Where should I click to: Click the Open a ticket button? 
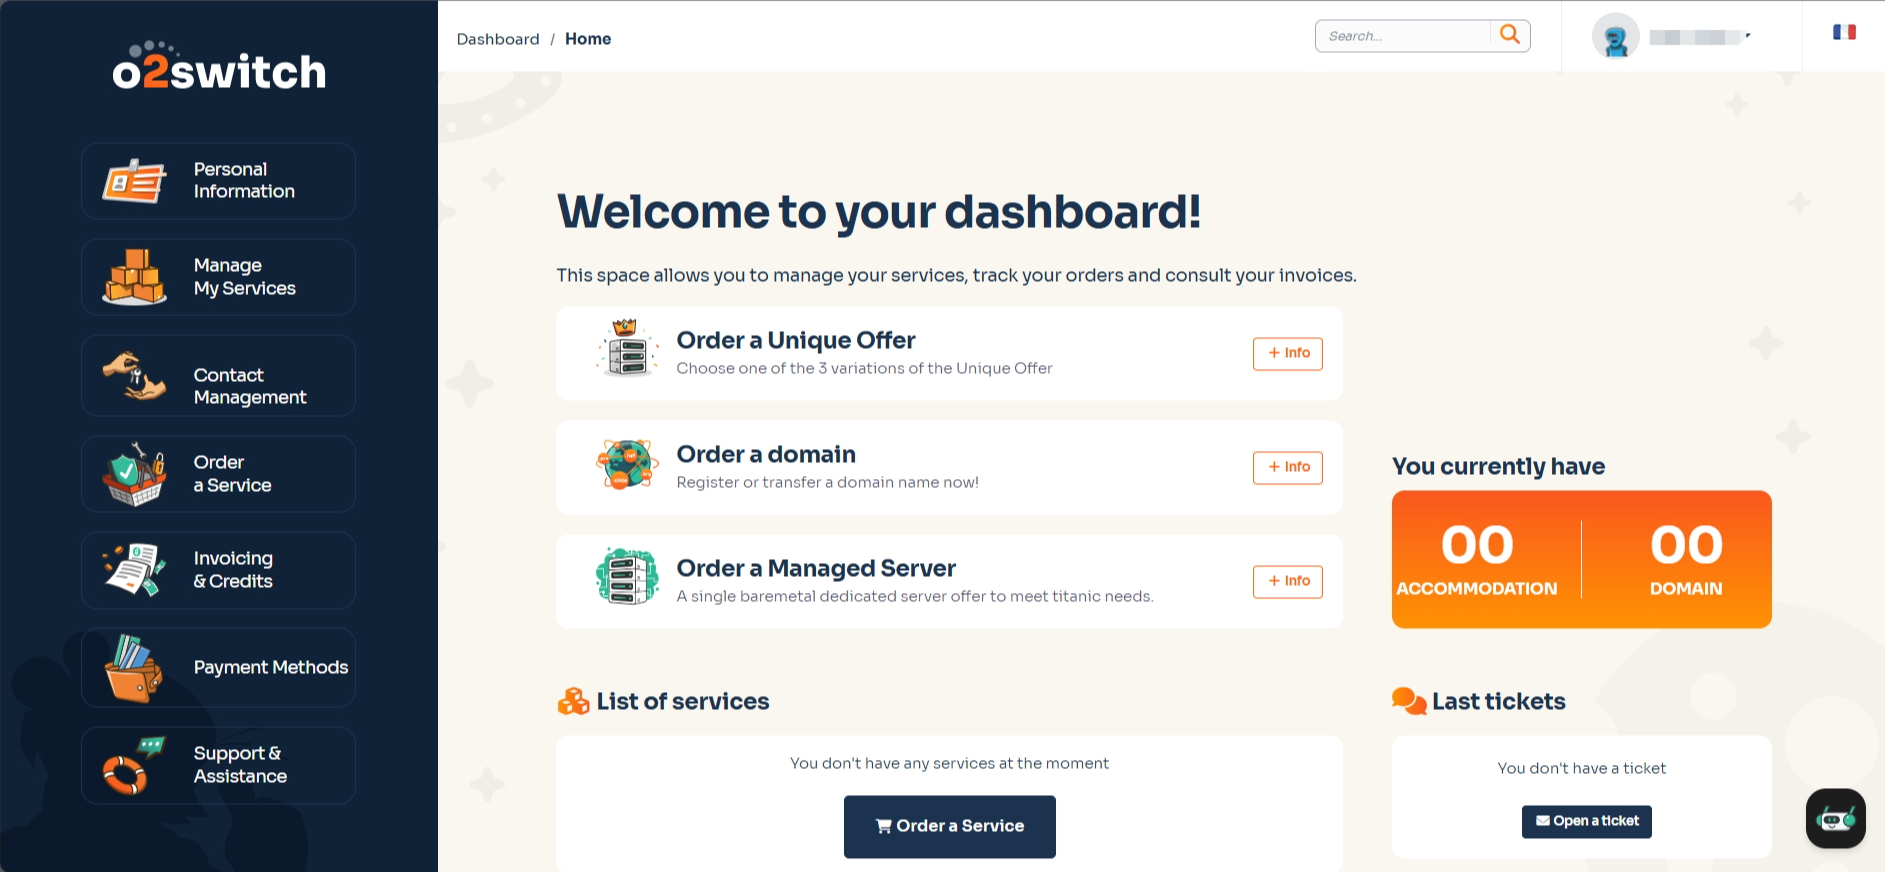click(1587, 821)
